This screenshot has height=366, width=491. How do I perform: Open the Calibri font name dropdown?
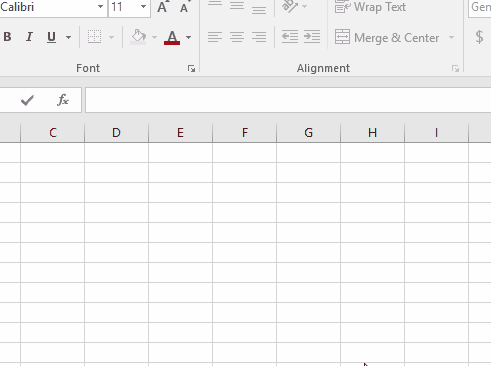pos(100,6)
